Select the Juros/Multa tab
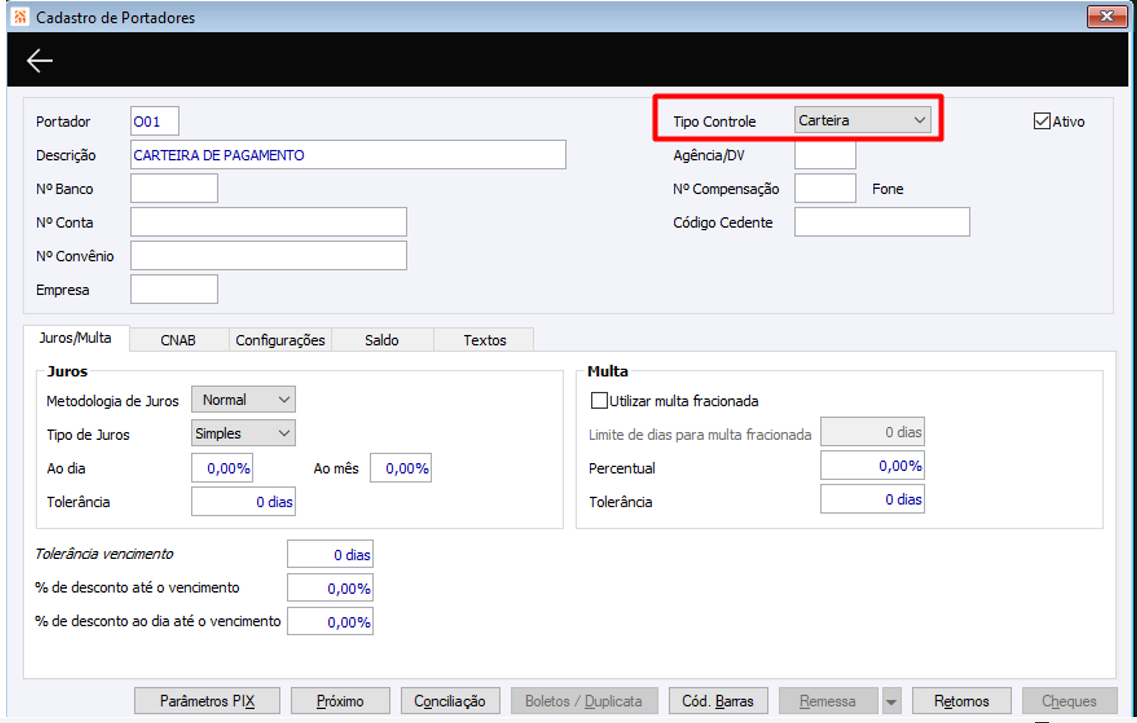1137x723 pixels. 75,338
